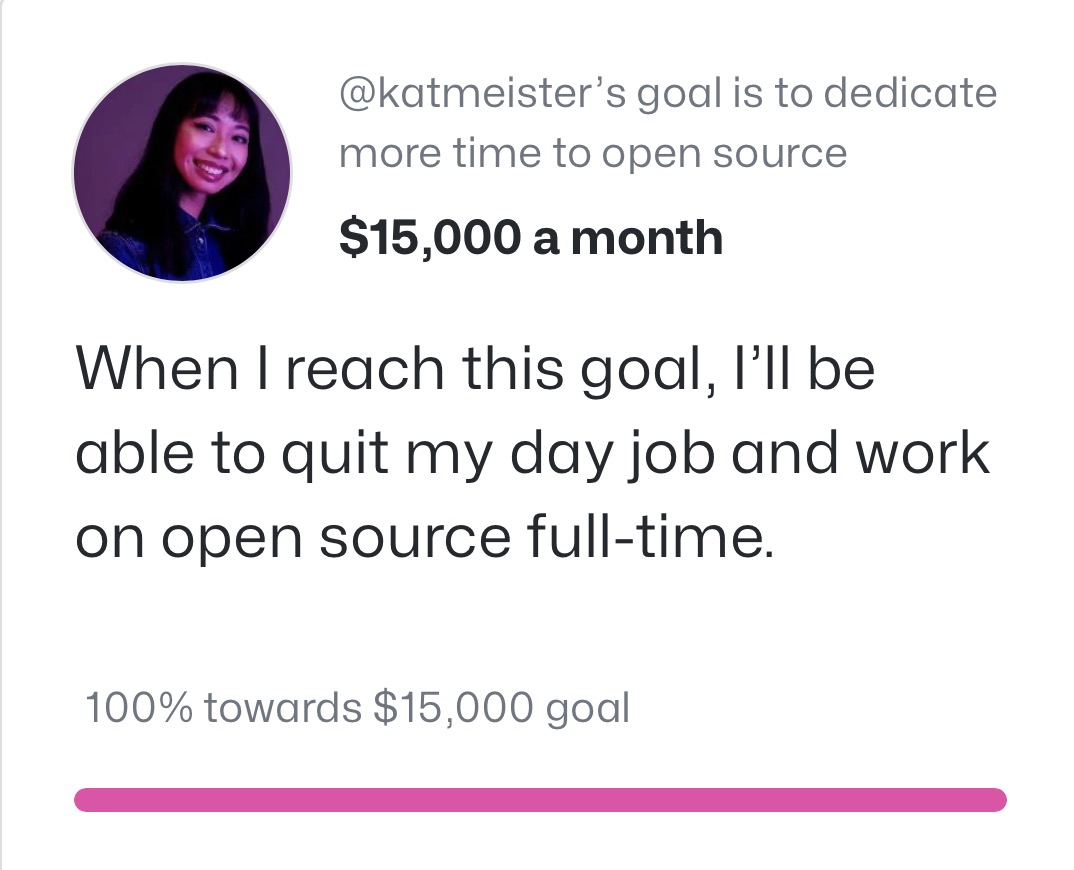Click the "100% towards $15,000 goal" label
1074x870 pixels.
point(358,708)
